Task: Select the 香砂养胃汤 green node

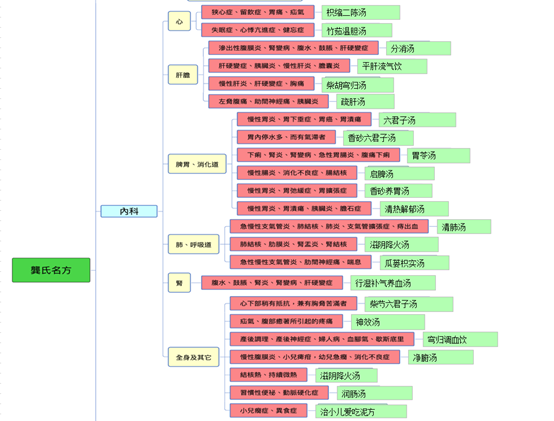Action: pyautogui.click(x=399, y=191)
